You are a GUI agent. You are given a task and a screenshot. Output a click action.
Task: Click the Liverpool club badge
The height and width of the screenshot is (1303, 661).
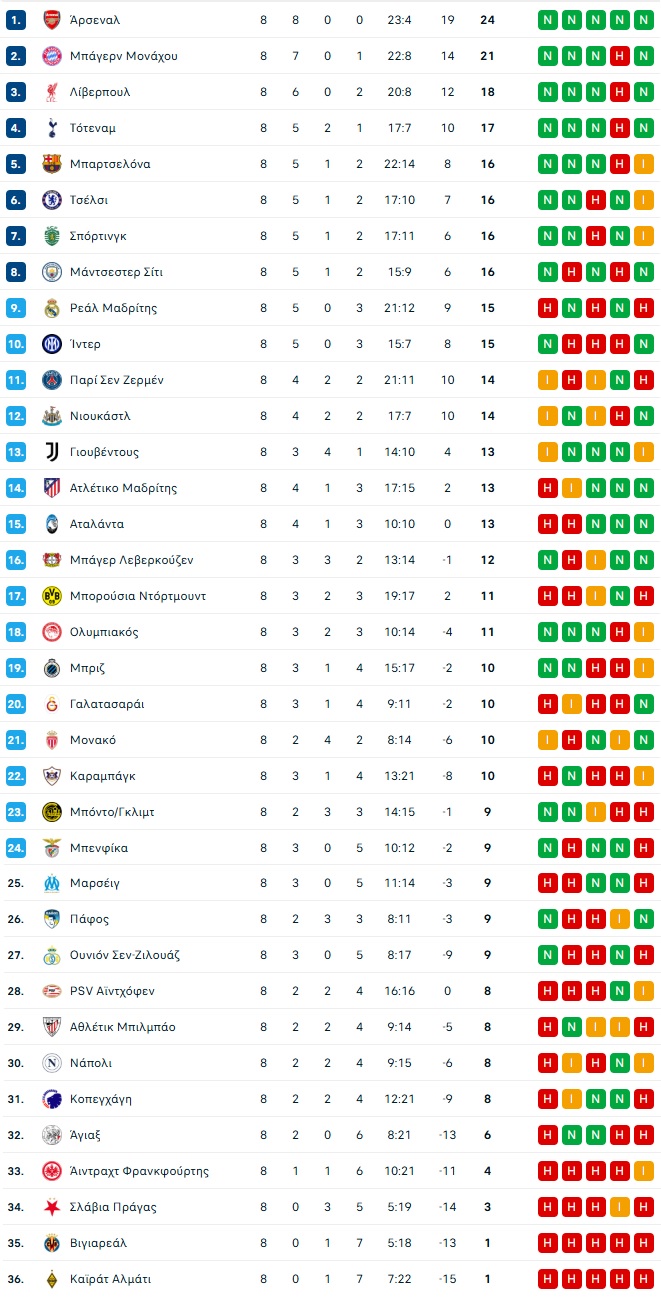[51, 92]
